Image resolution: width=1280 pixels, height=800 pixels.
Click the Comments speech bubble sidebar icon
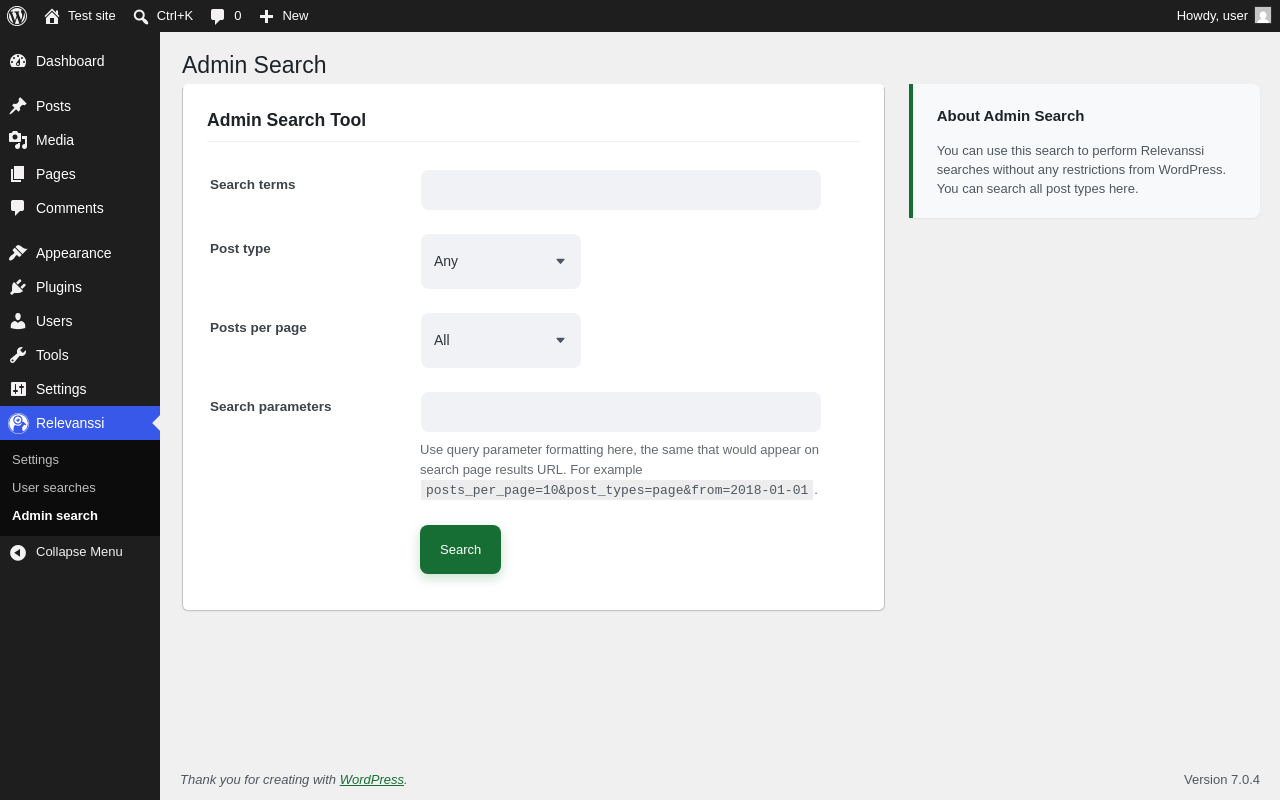click(18, 208)
